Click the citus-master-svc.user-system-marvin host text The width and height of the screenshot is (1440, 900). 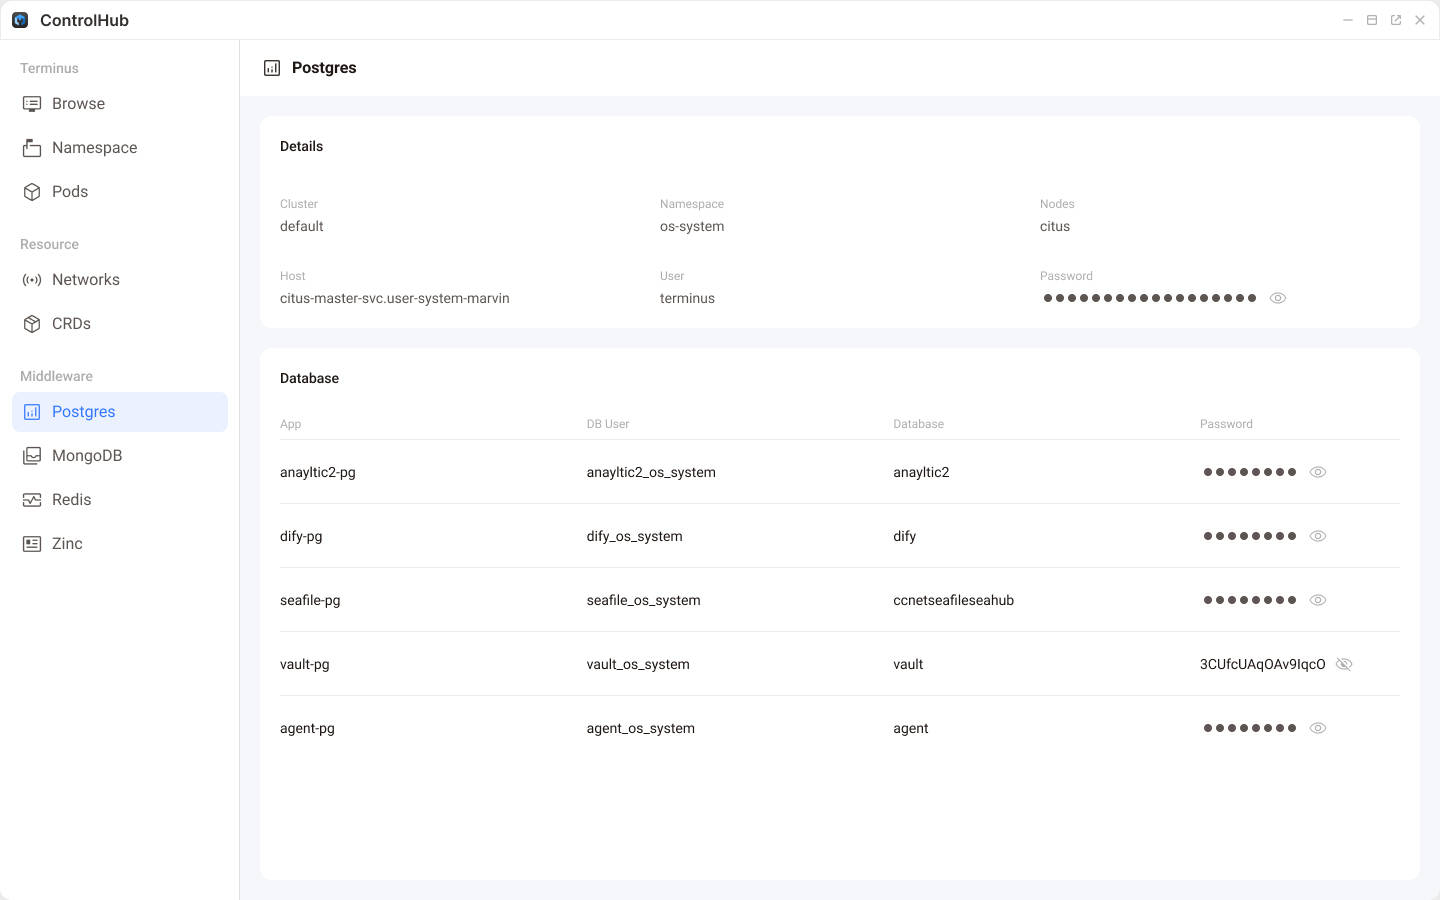[x=394, y=297]
